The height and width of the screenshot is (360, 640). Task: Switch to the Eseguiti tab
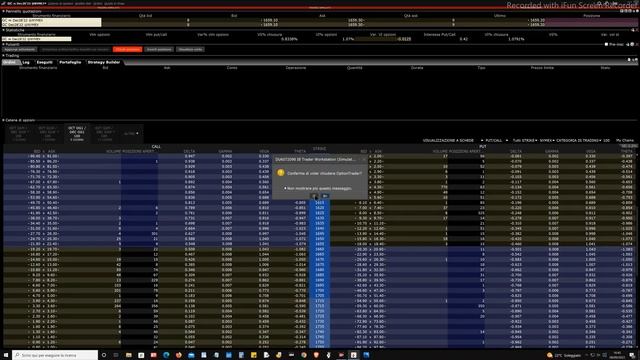[x=44, y=62]
